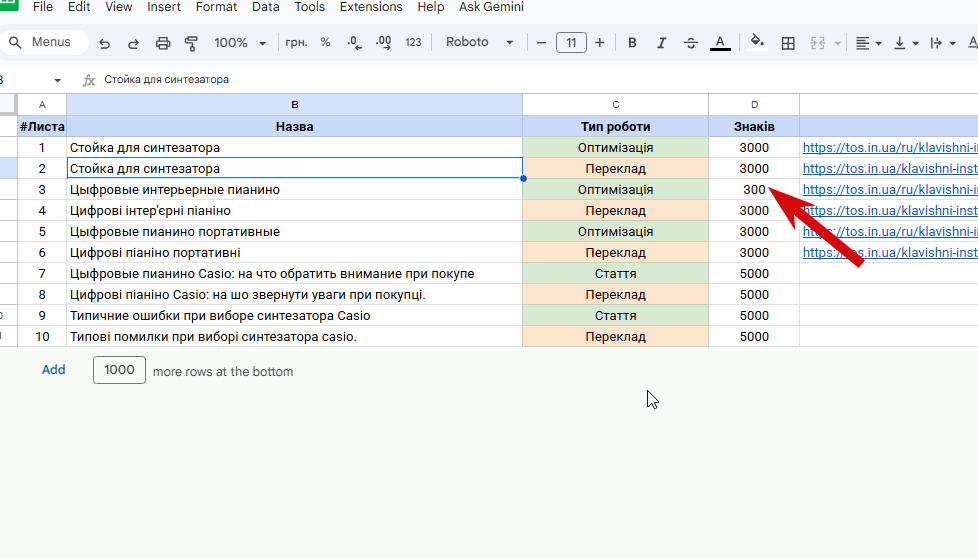Click the Increase decimal places icon
Viewport: 978px width, 558px height.
click(384, 43)
